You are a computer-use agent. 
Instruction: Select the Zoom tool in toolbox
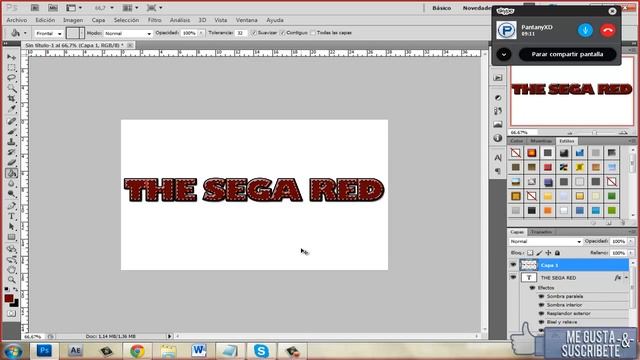coord(11,280)
